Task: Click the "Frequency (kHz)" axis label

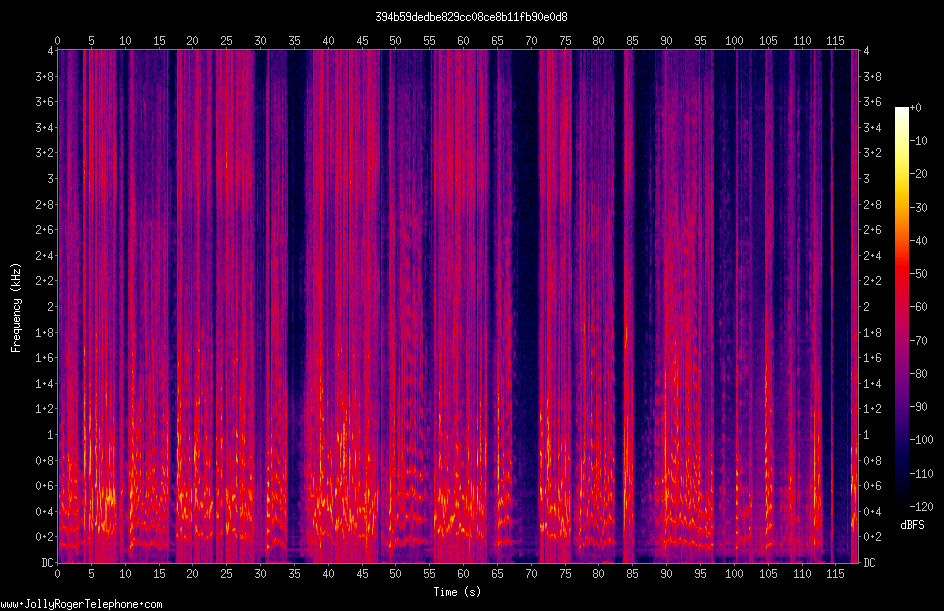Action: point(16,308)
